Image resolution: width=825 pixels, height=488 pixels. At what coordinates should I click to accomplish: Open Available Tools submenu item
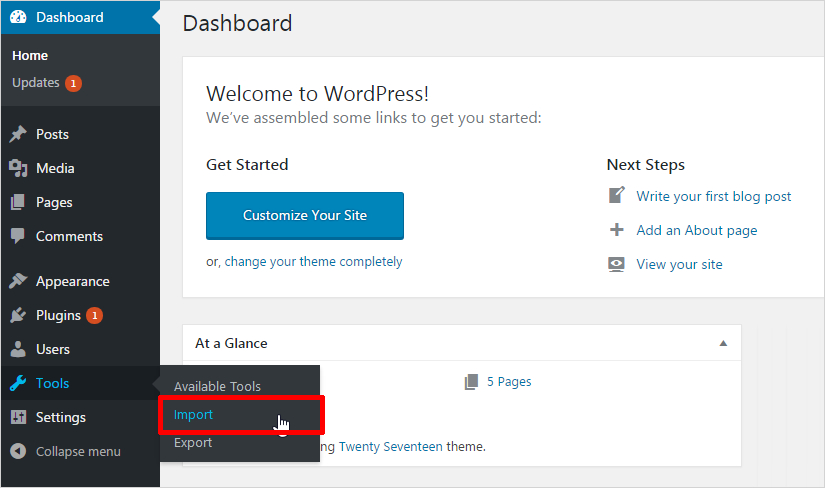[x=217, y=386]
